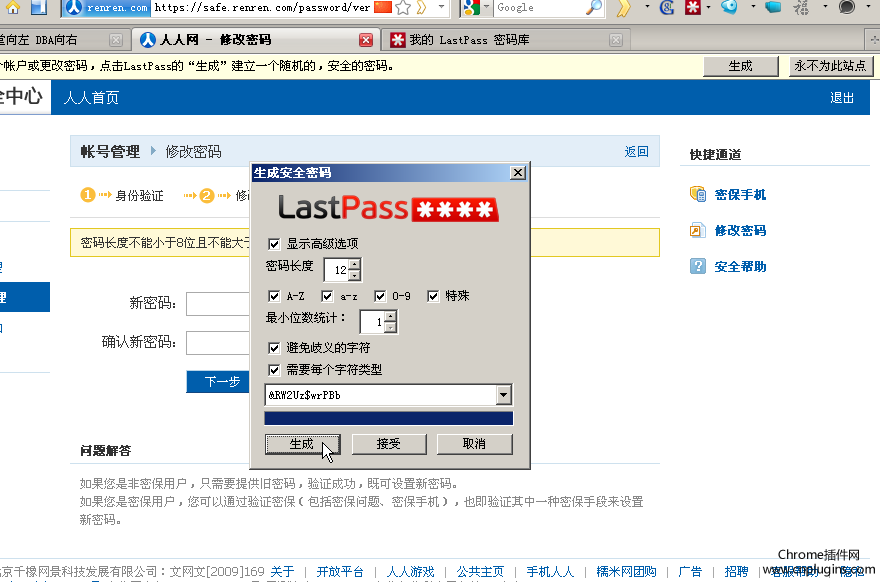Click the generated password text field
The image size is (880, 582).
pyautogui.click(x=381, y=395)
